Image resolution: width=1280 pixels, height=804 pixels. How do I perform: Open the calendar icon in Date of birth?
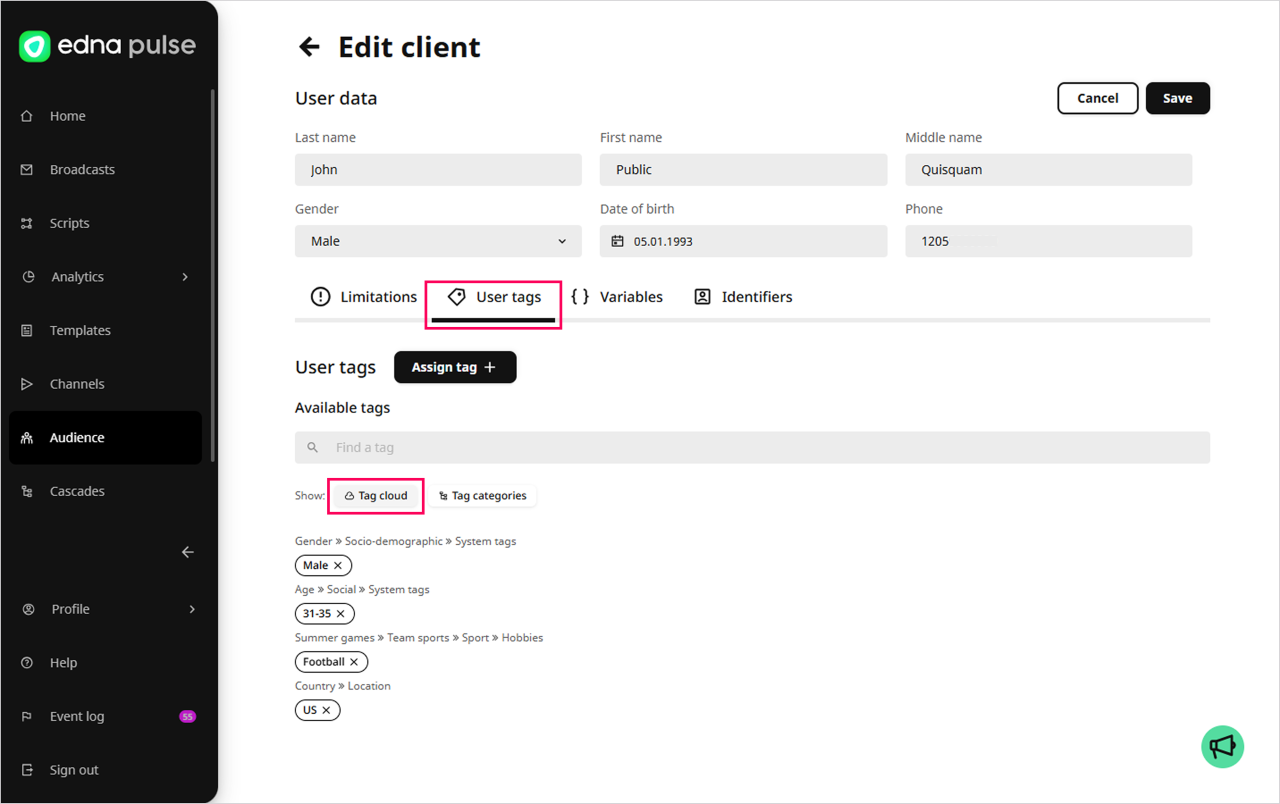617,241
